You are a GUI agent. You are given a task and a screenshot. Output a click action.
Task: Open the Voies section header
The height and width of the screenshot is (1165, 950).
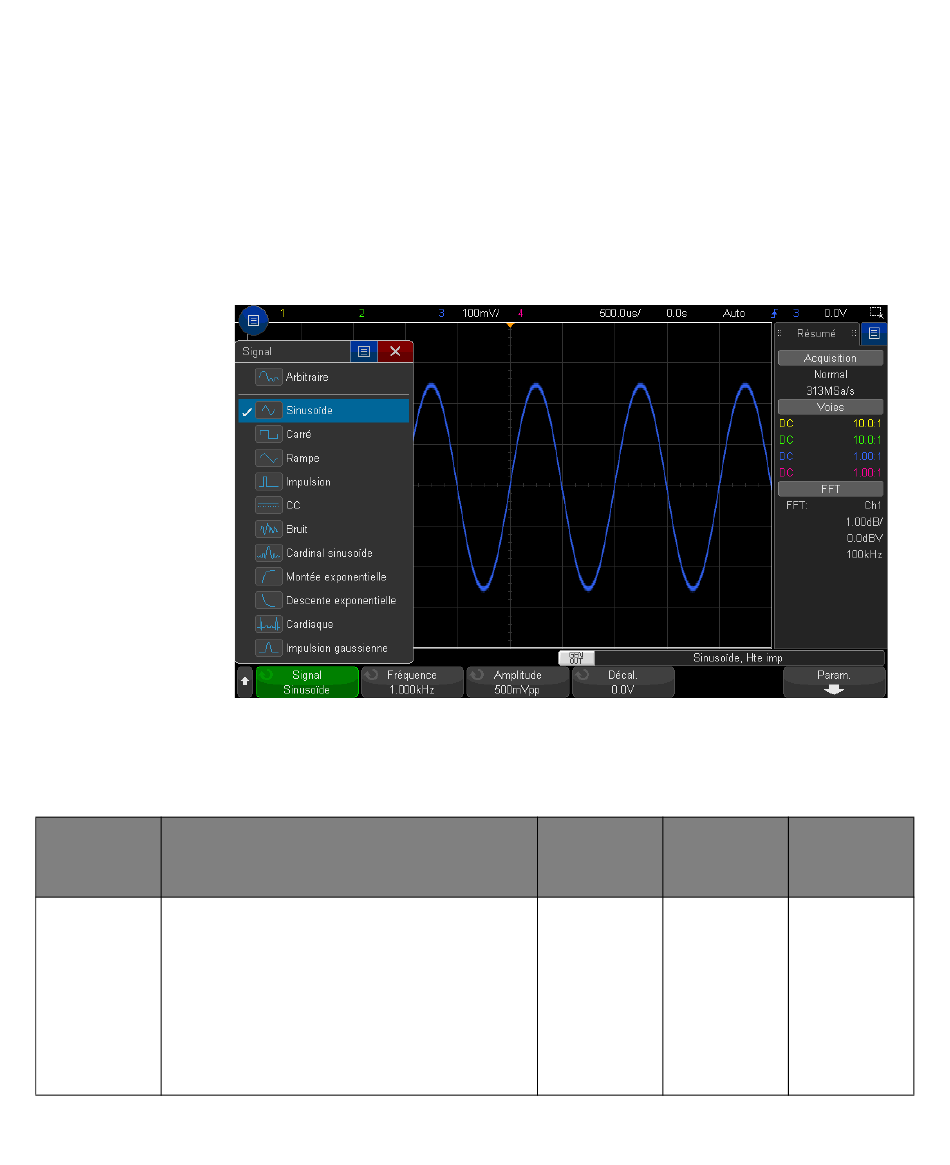830,407
